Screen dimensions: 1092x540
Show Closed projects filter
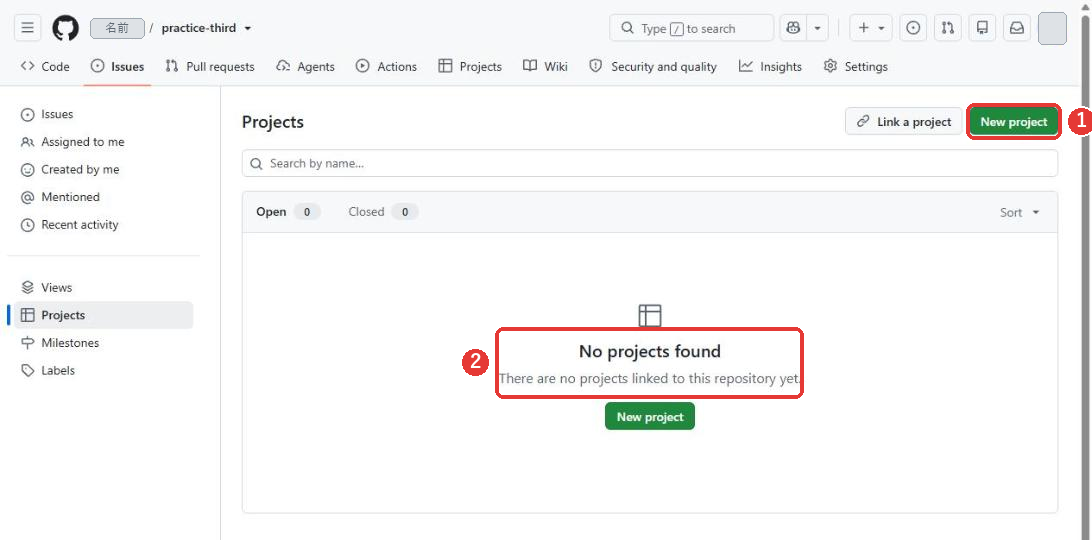[383, 212]
